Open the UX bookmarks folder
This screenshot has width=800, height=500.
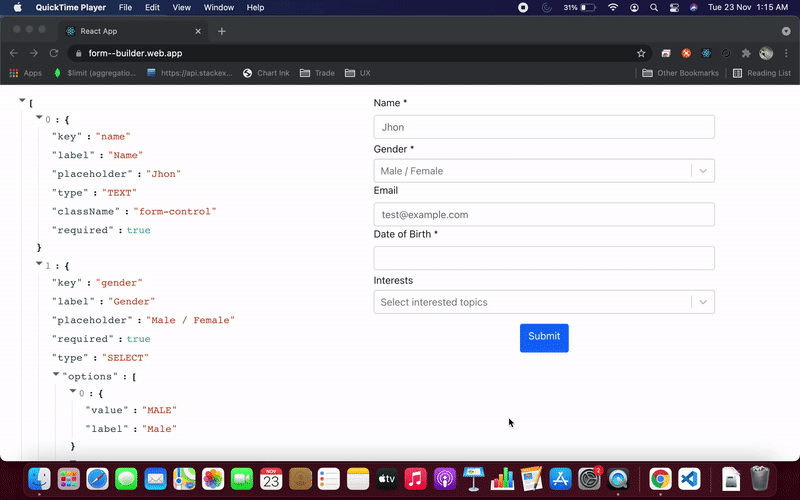click(x=358, y=73)
